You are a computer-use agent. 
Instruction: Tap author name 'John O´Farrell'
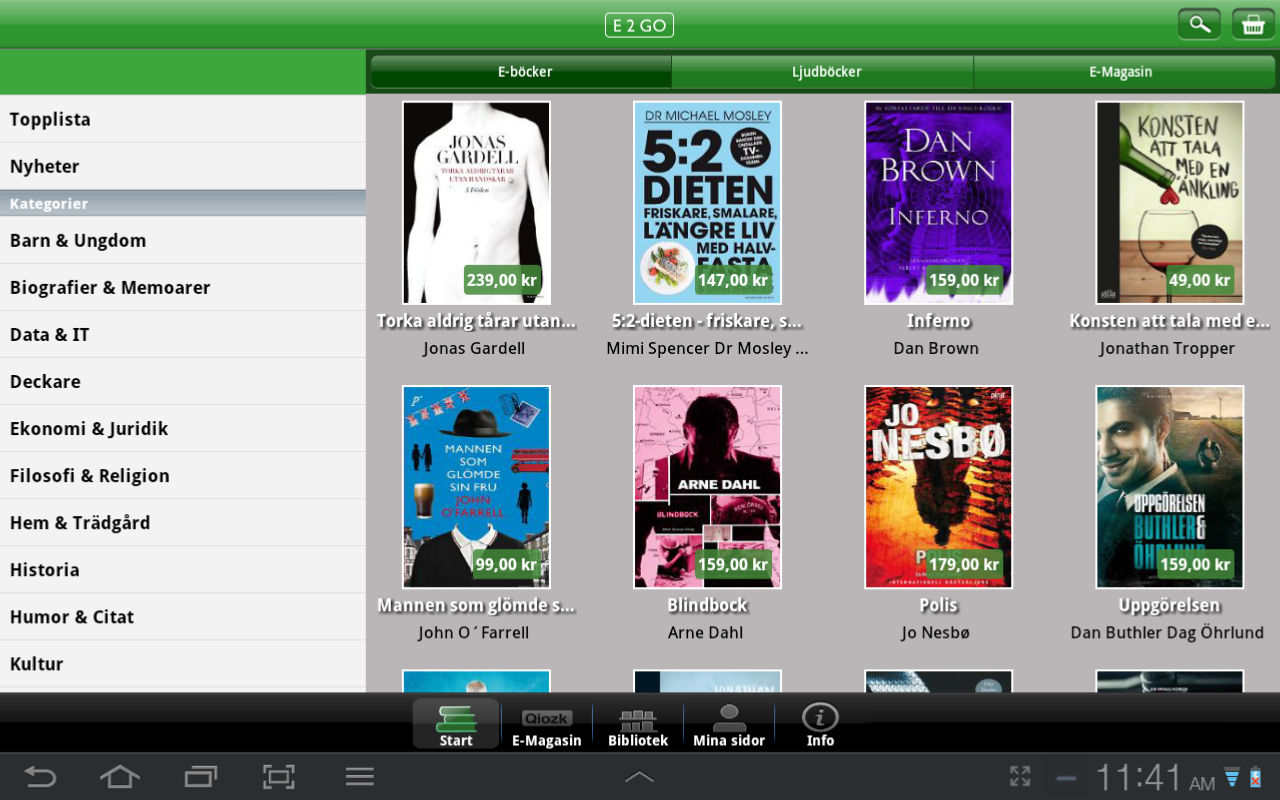click(474, 632)
